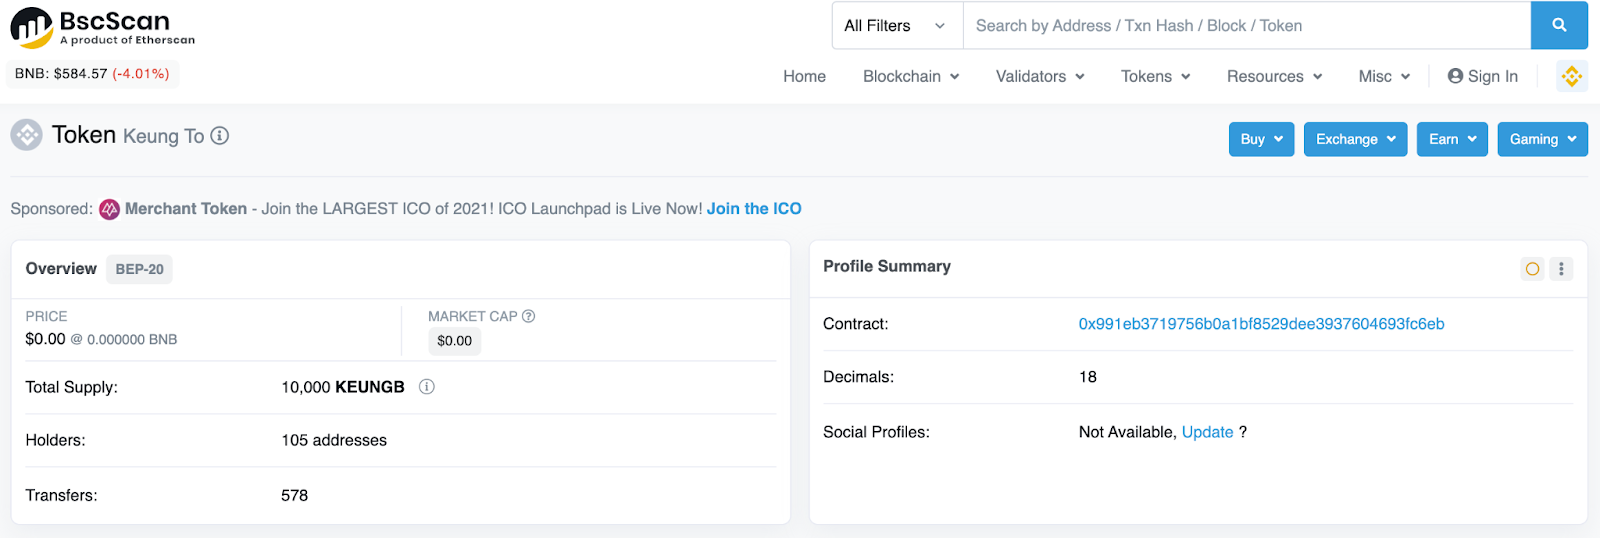Open the Earn dropdown button
The width and height of the screenshot is (1600, 538).
point(1452,139)
